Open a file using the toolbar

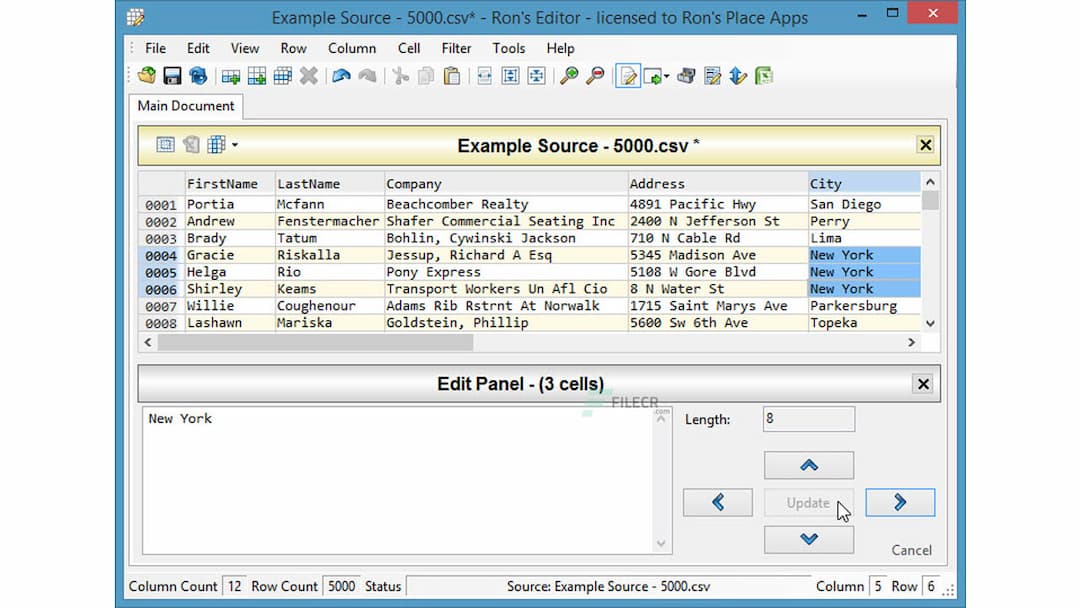pyautogui.click(x=146, y=75)
